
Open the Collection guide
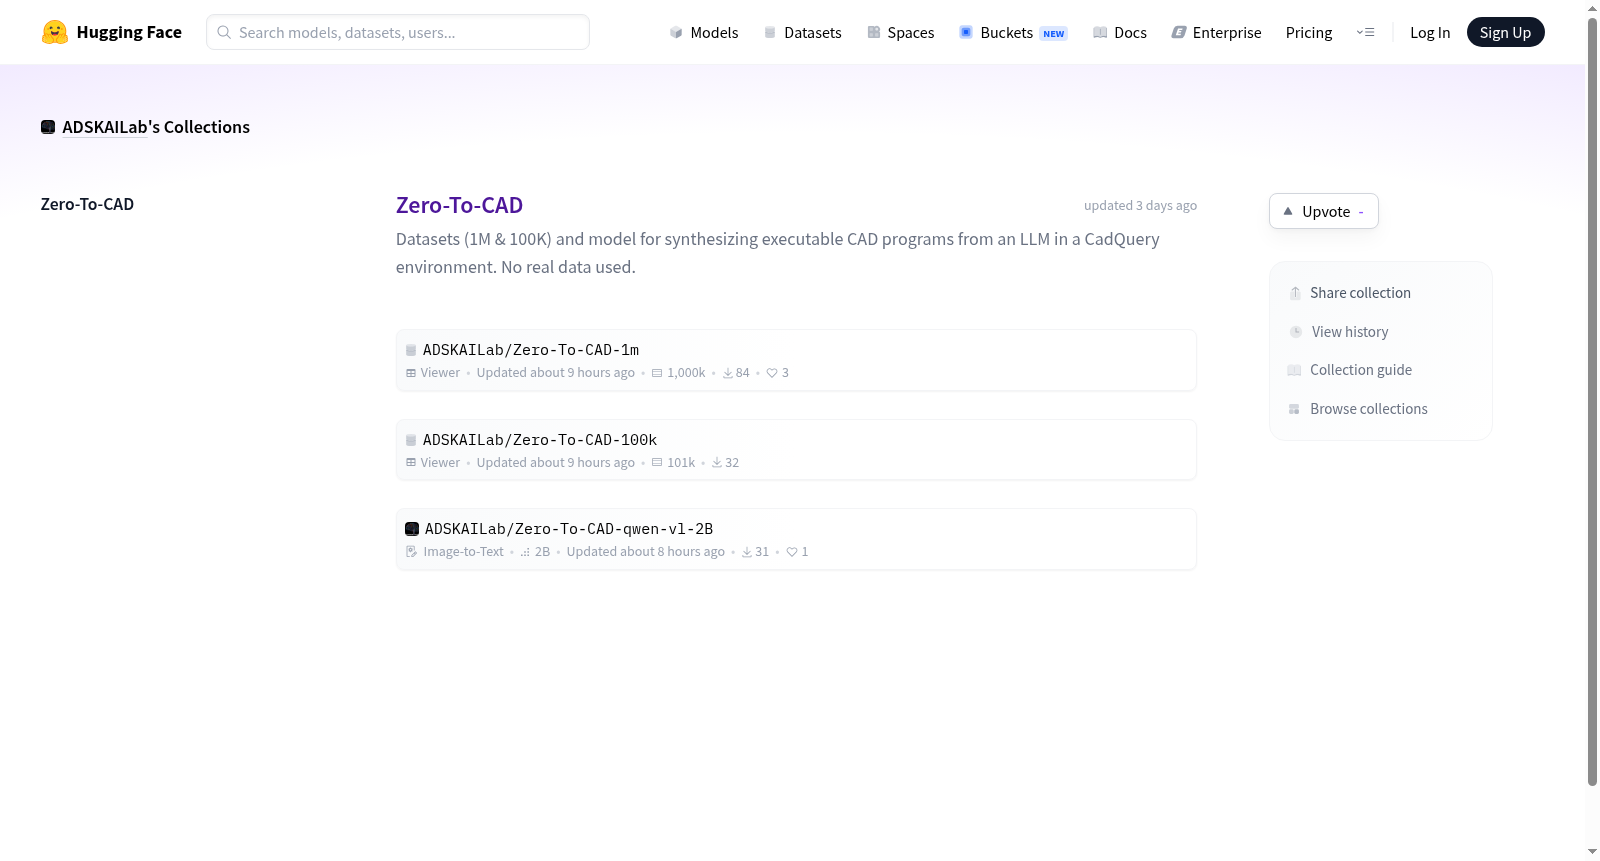pyautogui.click(x=1361, y=370)
